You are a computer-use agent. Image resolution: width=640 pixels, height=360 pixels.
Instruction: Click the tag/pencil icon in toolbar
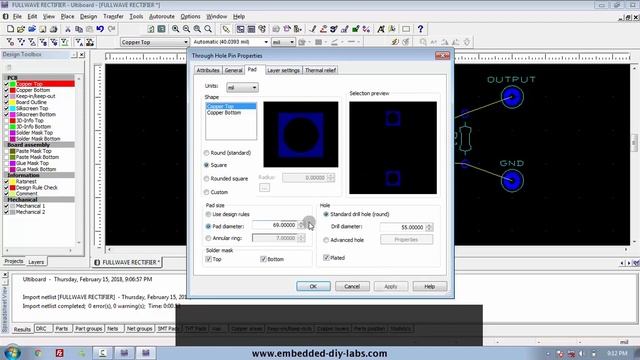click(x=226, y=29)
